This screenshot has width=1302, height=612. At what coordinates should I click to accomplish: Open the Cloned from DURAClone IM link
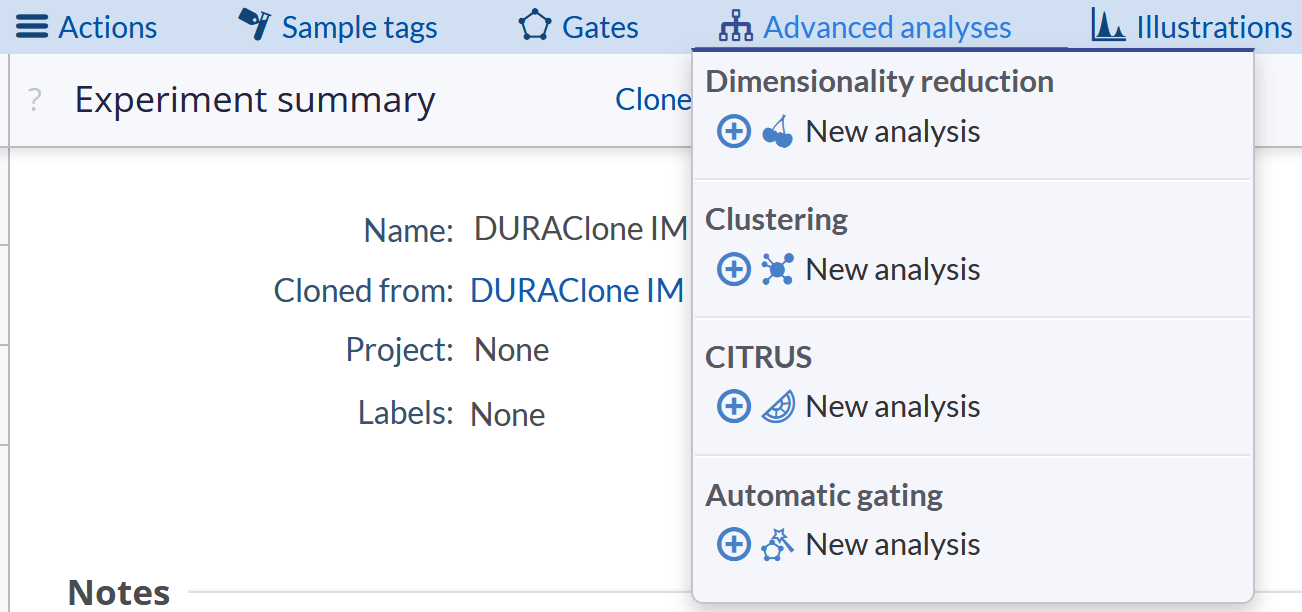click(577, 291)
